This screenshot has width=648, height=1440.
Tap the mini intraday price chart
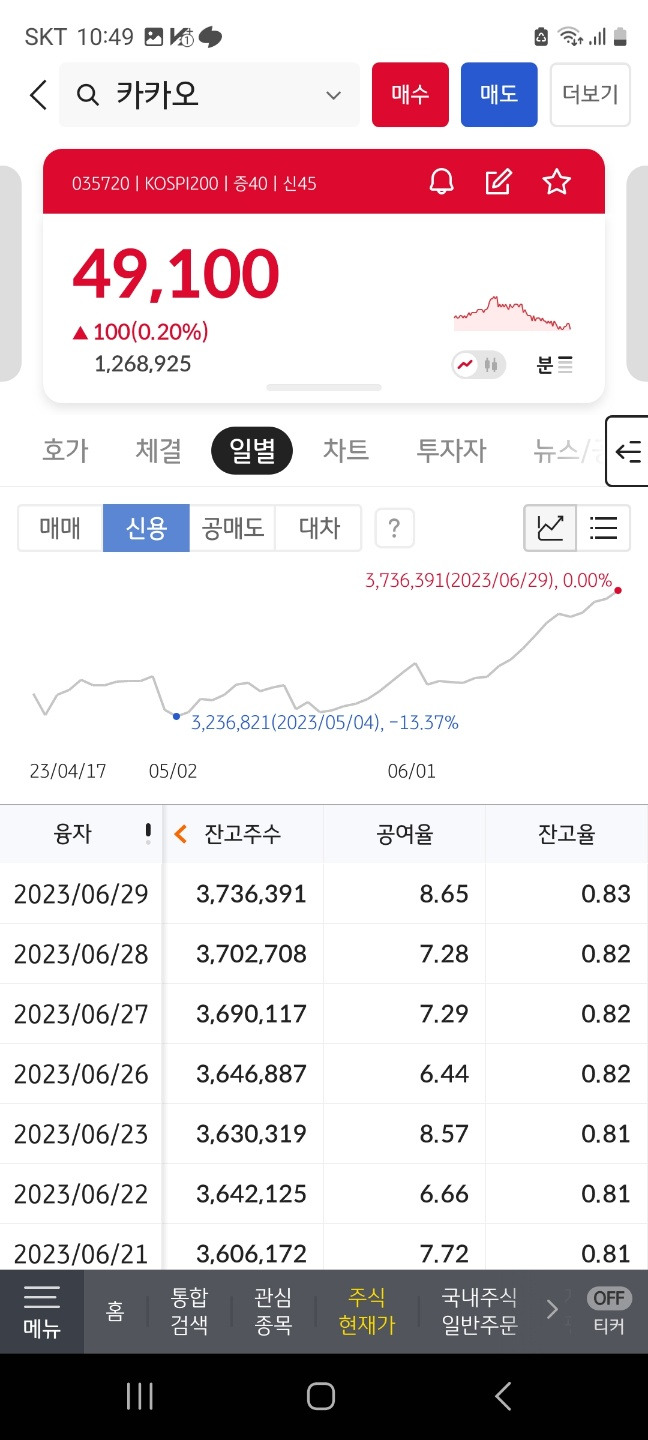[x=512, y=314]
